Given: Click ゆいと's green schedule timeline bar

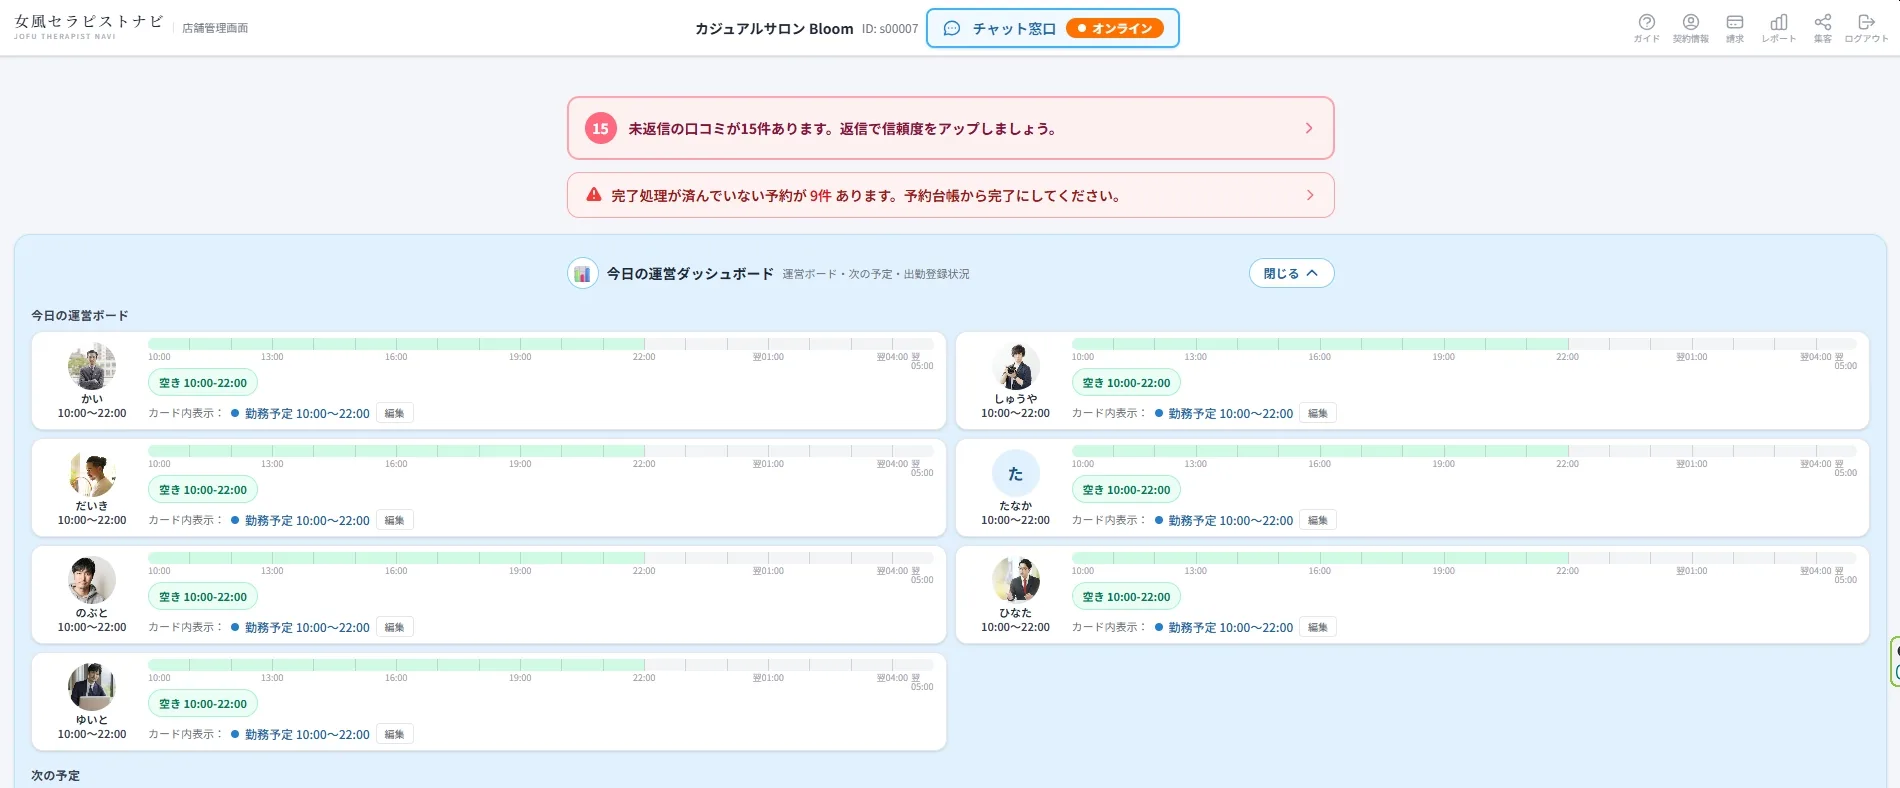Looking at the screenshot, I should (396, 664).
